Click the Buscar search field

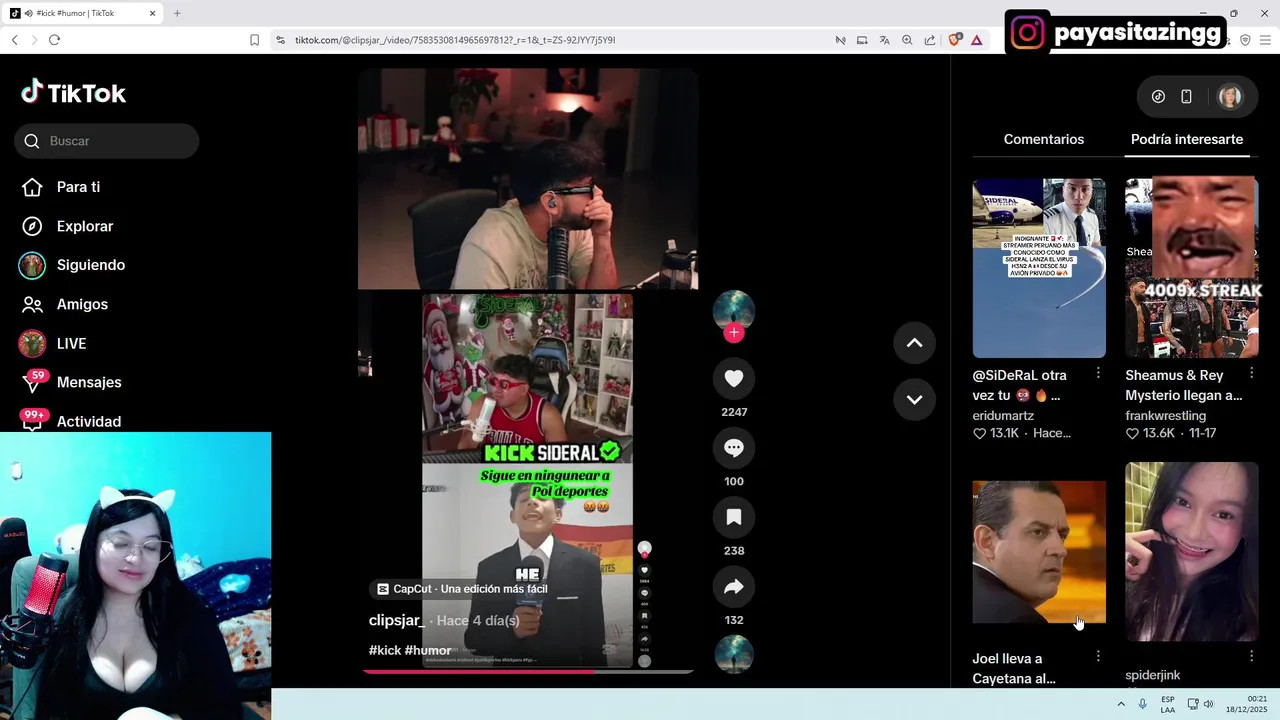[107, 141]
